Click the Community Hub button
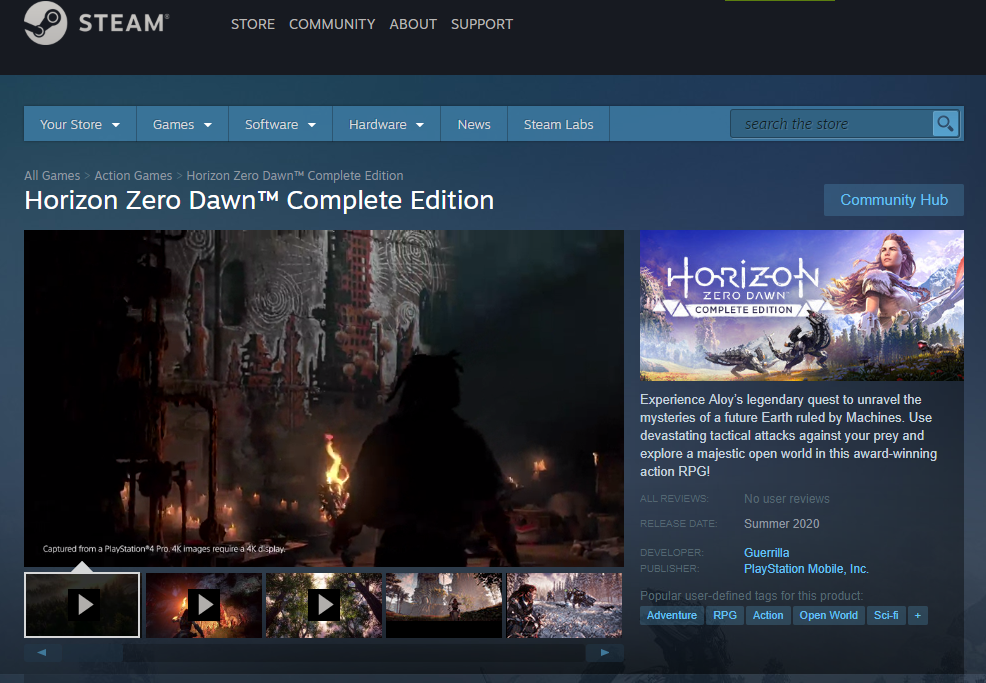Screen dimensions: 986x683 pos(894,200)
